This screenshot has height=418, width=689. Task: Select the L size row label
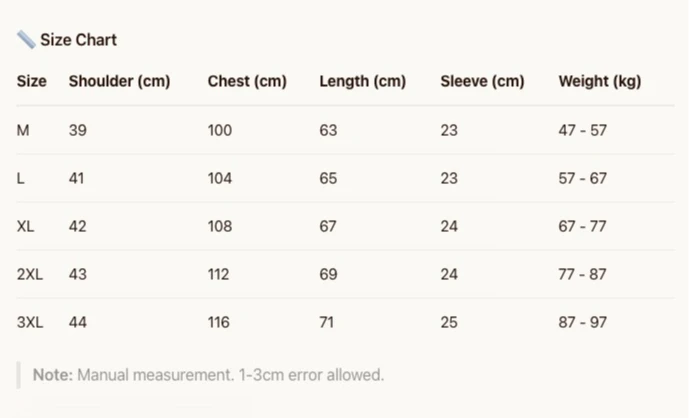click(x=21, y=178)
